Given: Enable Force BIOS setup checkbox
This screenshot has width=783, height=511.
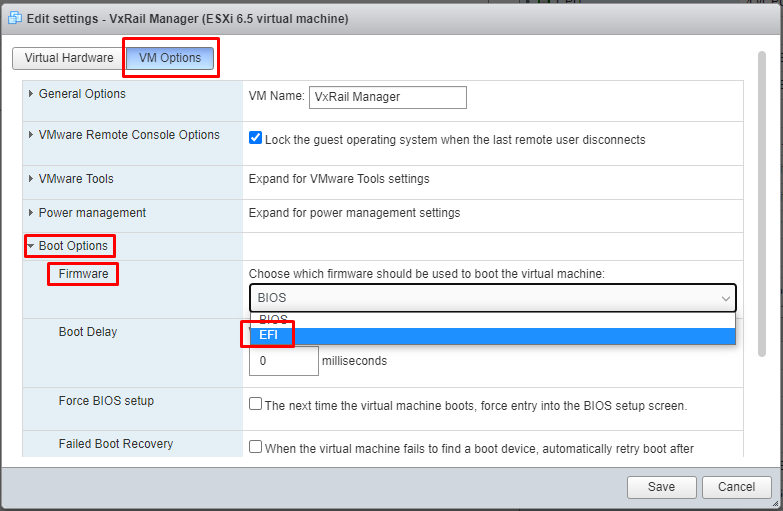Looking at the screenshot, I should coord(256,405).
